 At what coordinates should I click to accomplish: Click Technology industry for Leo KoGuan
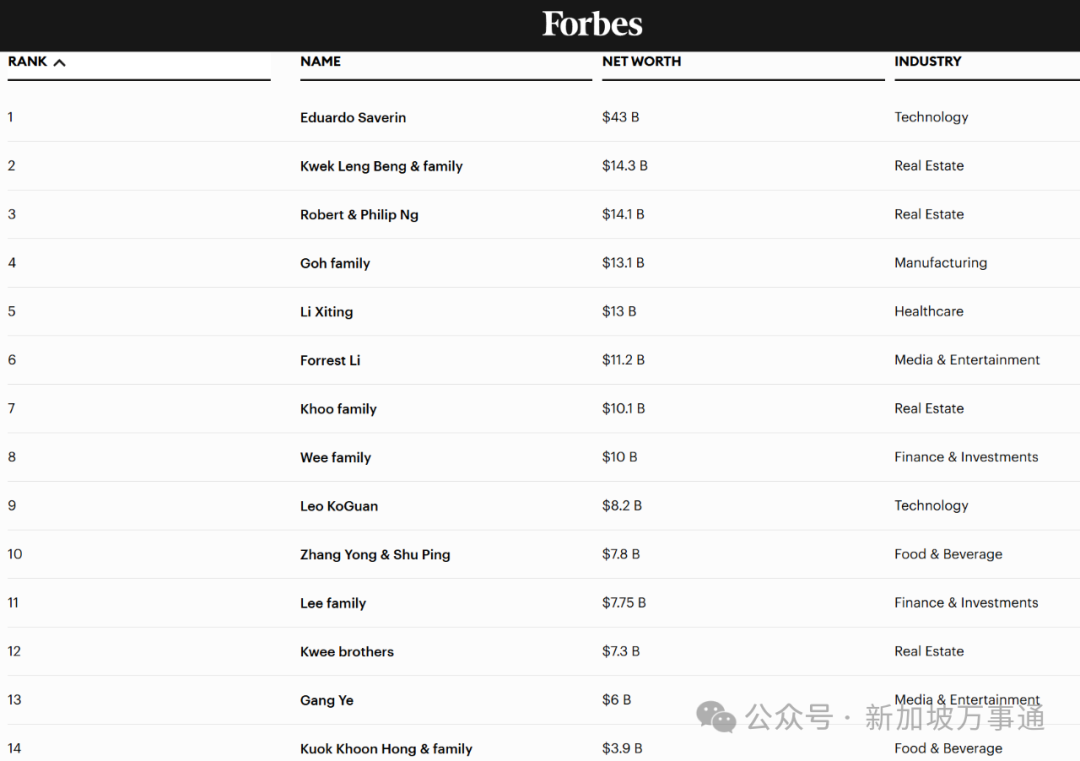(931, 506)
